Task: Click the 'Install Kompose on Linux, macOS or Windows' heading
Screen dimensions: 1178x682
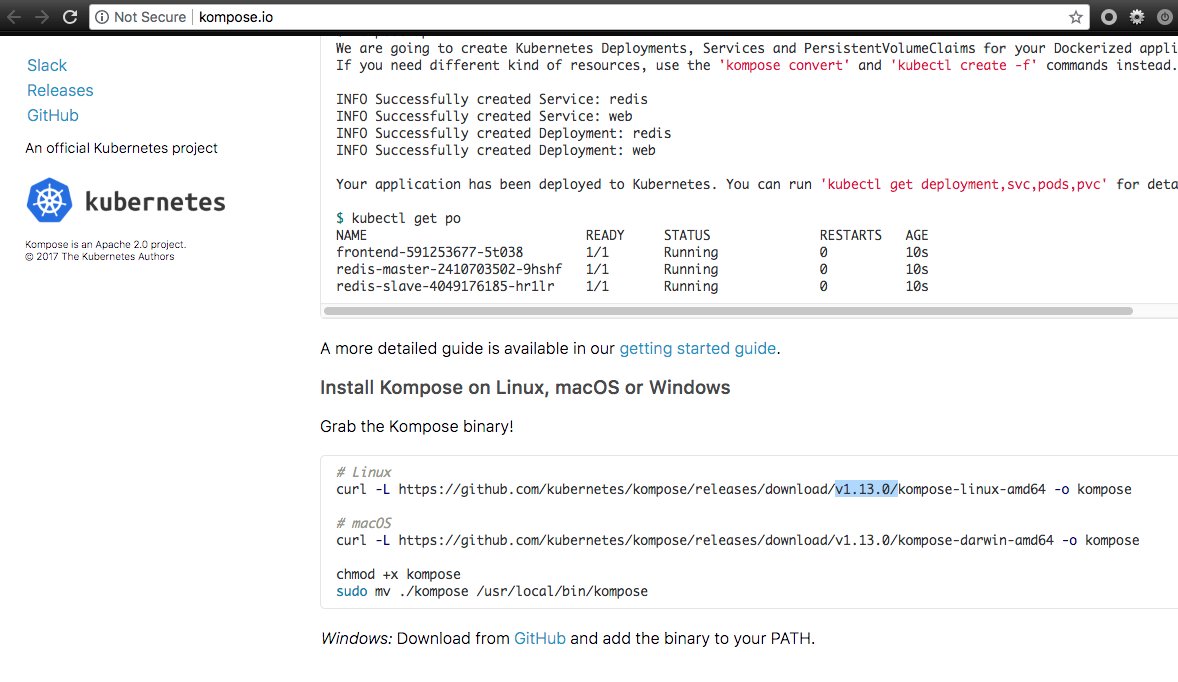Action: (x=525, y=388)
